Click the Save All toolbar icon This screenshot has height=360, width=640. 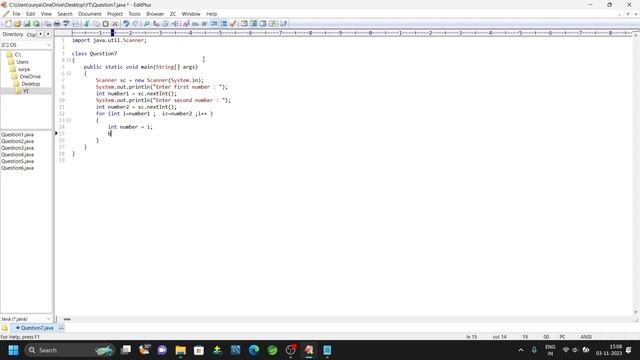(x=36, y=24)
